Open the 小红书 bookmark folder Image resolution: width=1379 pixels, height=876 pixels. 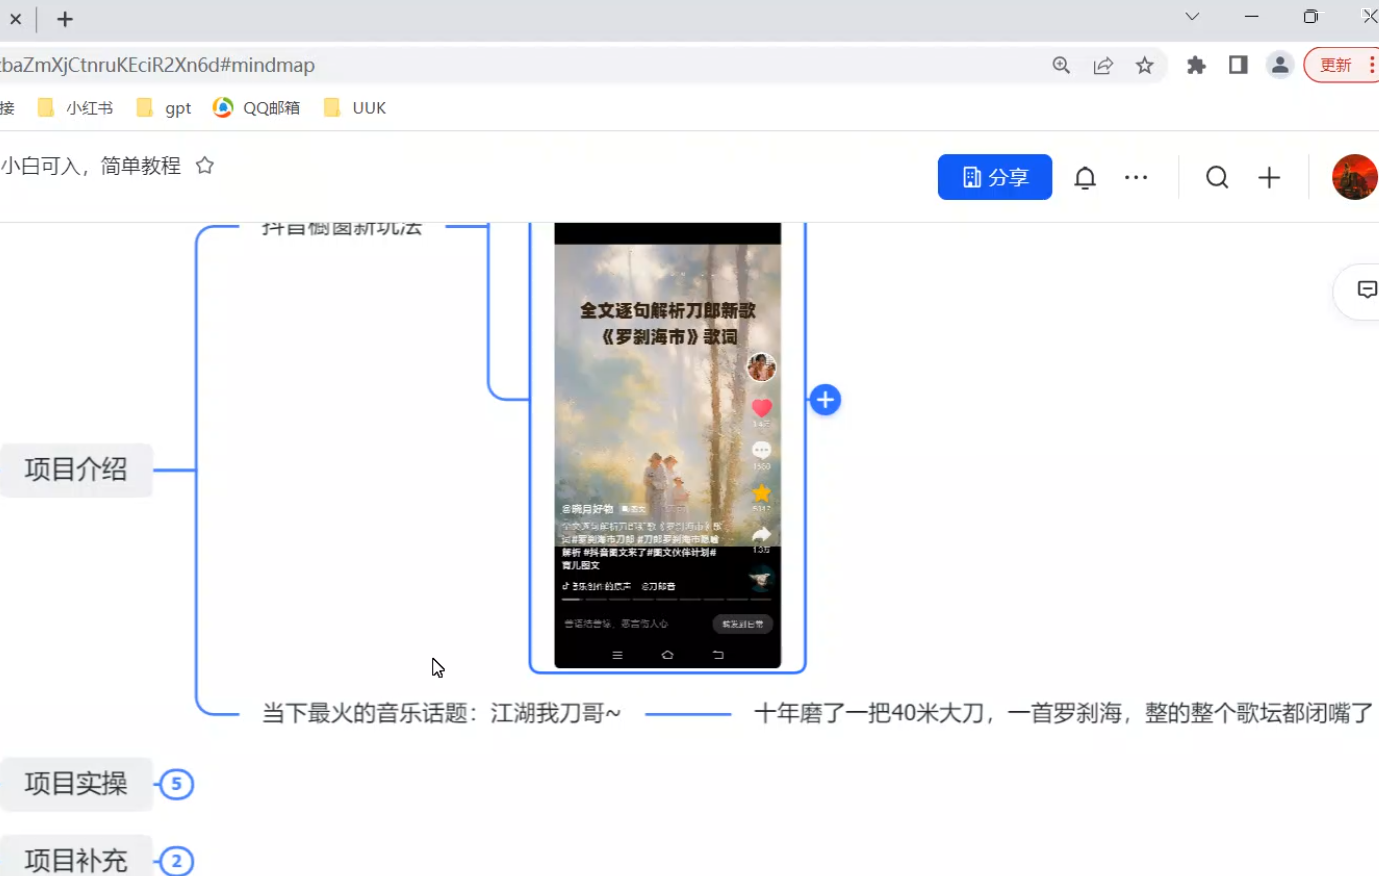[75, 108]
